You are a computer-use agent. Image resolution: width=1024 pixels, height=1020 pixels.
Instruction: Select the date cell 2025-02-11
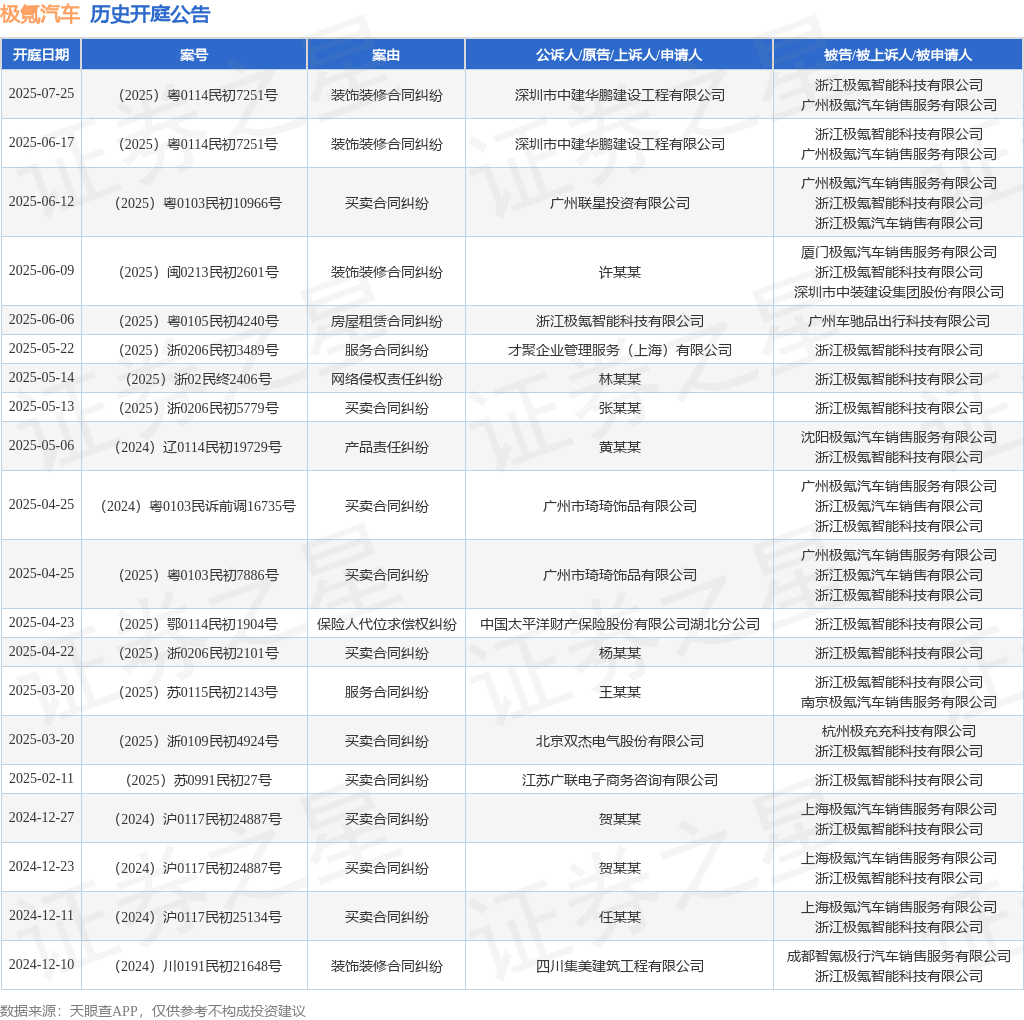pos(41,778)
